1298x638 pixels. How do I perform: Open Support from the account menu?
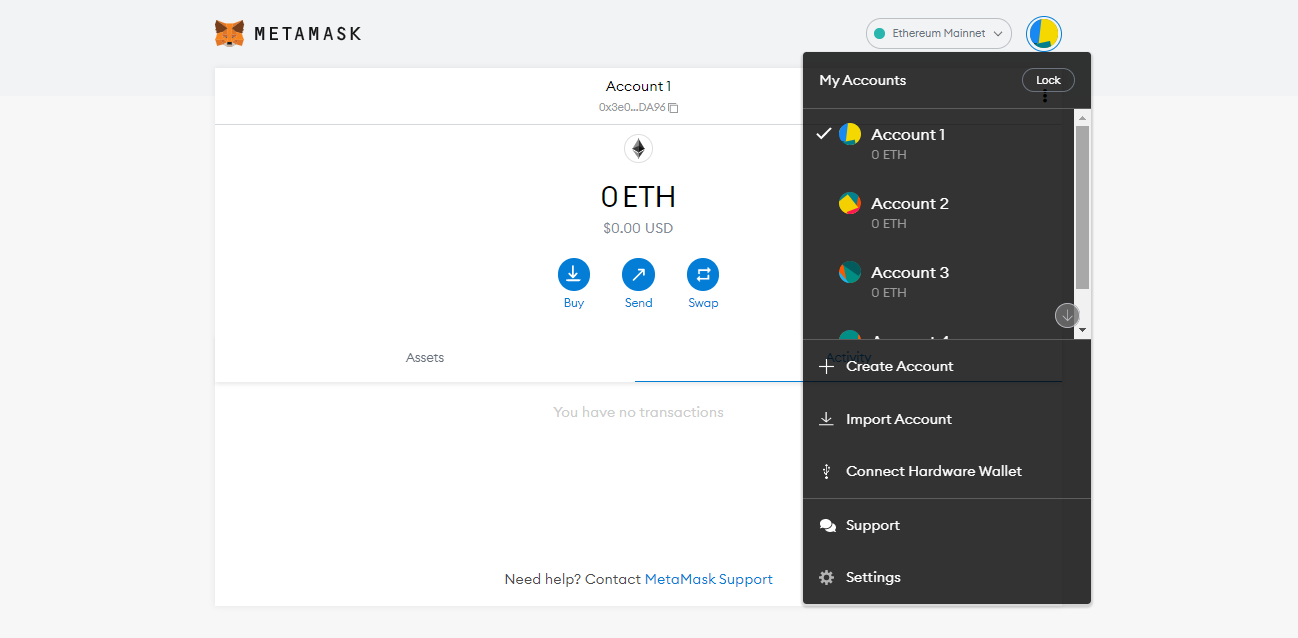[x=946, y=525]
